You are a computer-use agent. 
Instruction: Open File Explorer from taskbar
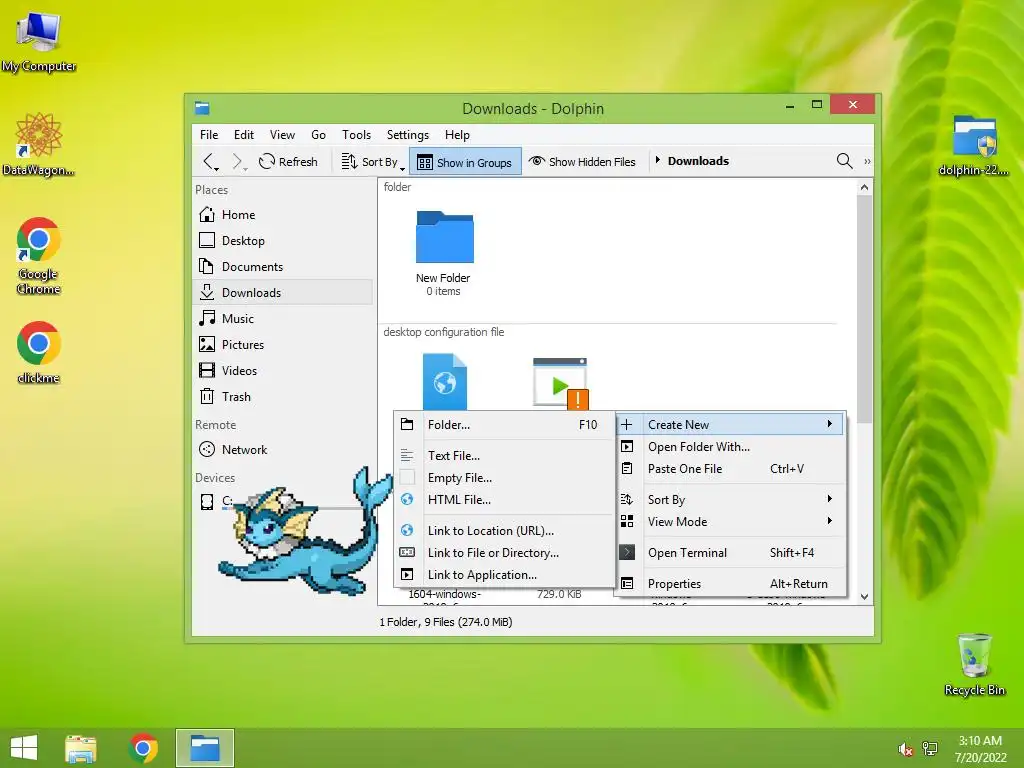(x=81, y=748)
